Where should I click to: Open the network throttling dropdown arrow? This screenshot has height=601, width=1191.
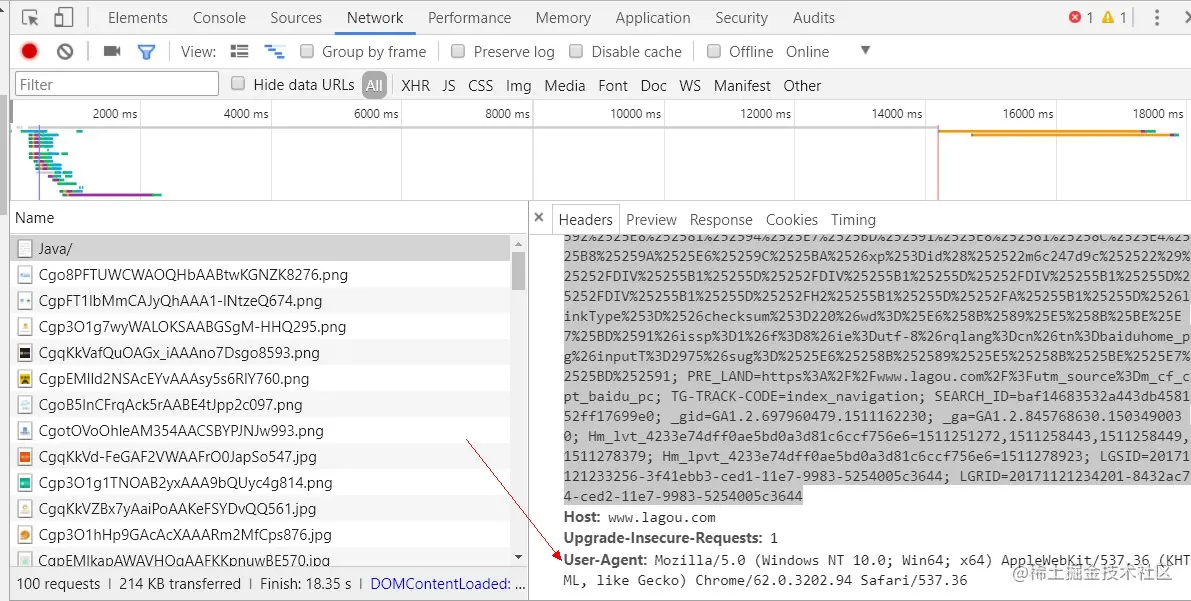(864, 50)
